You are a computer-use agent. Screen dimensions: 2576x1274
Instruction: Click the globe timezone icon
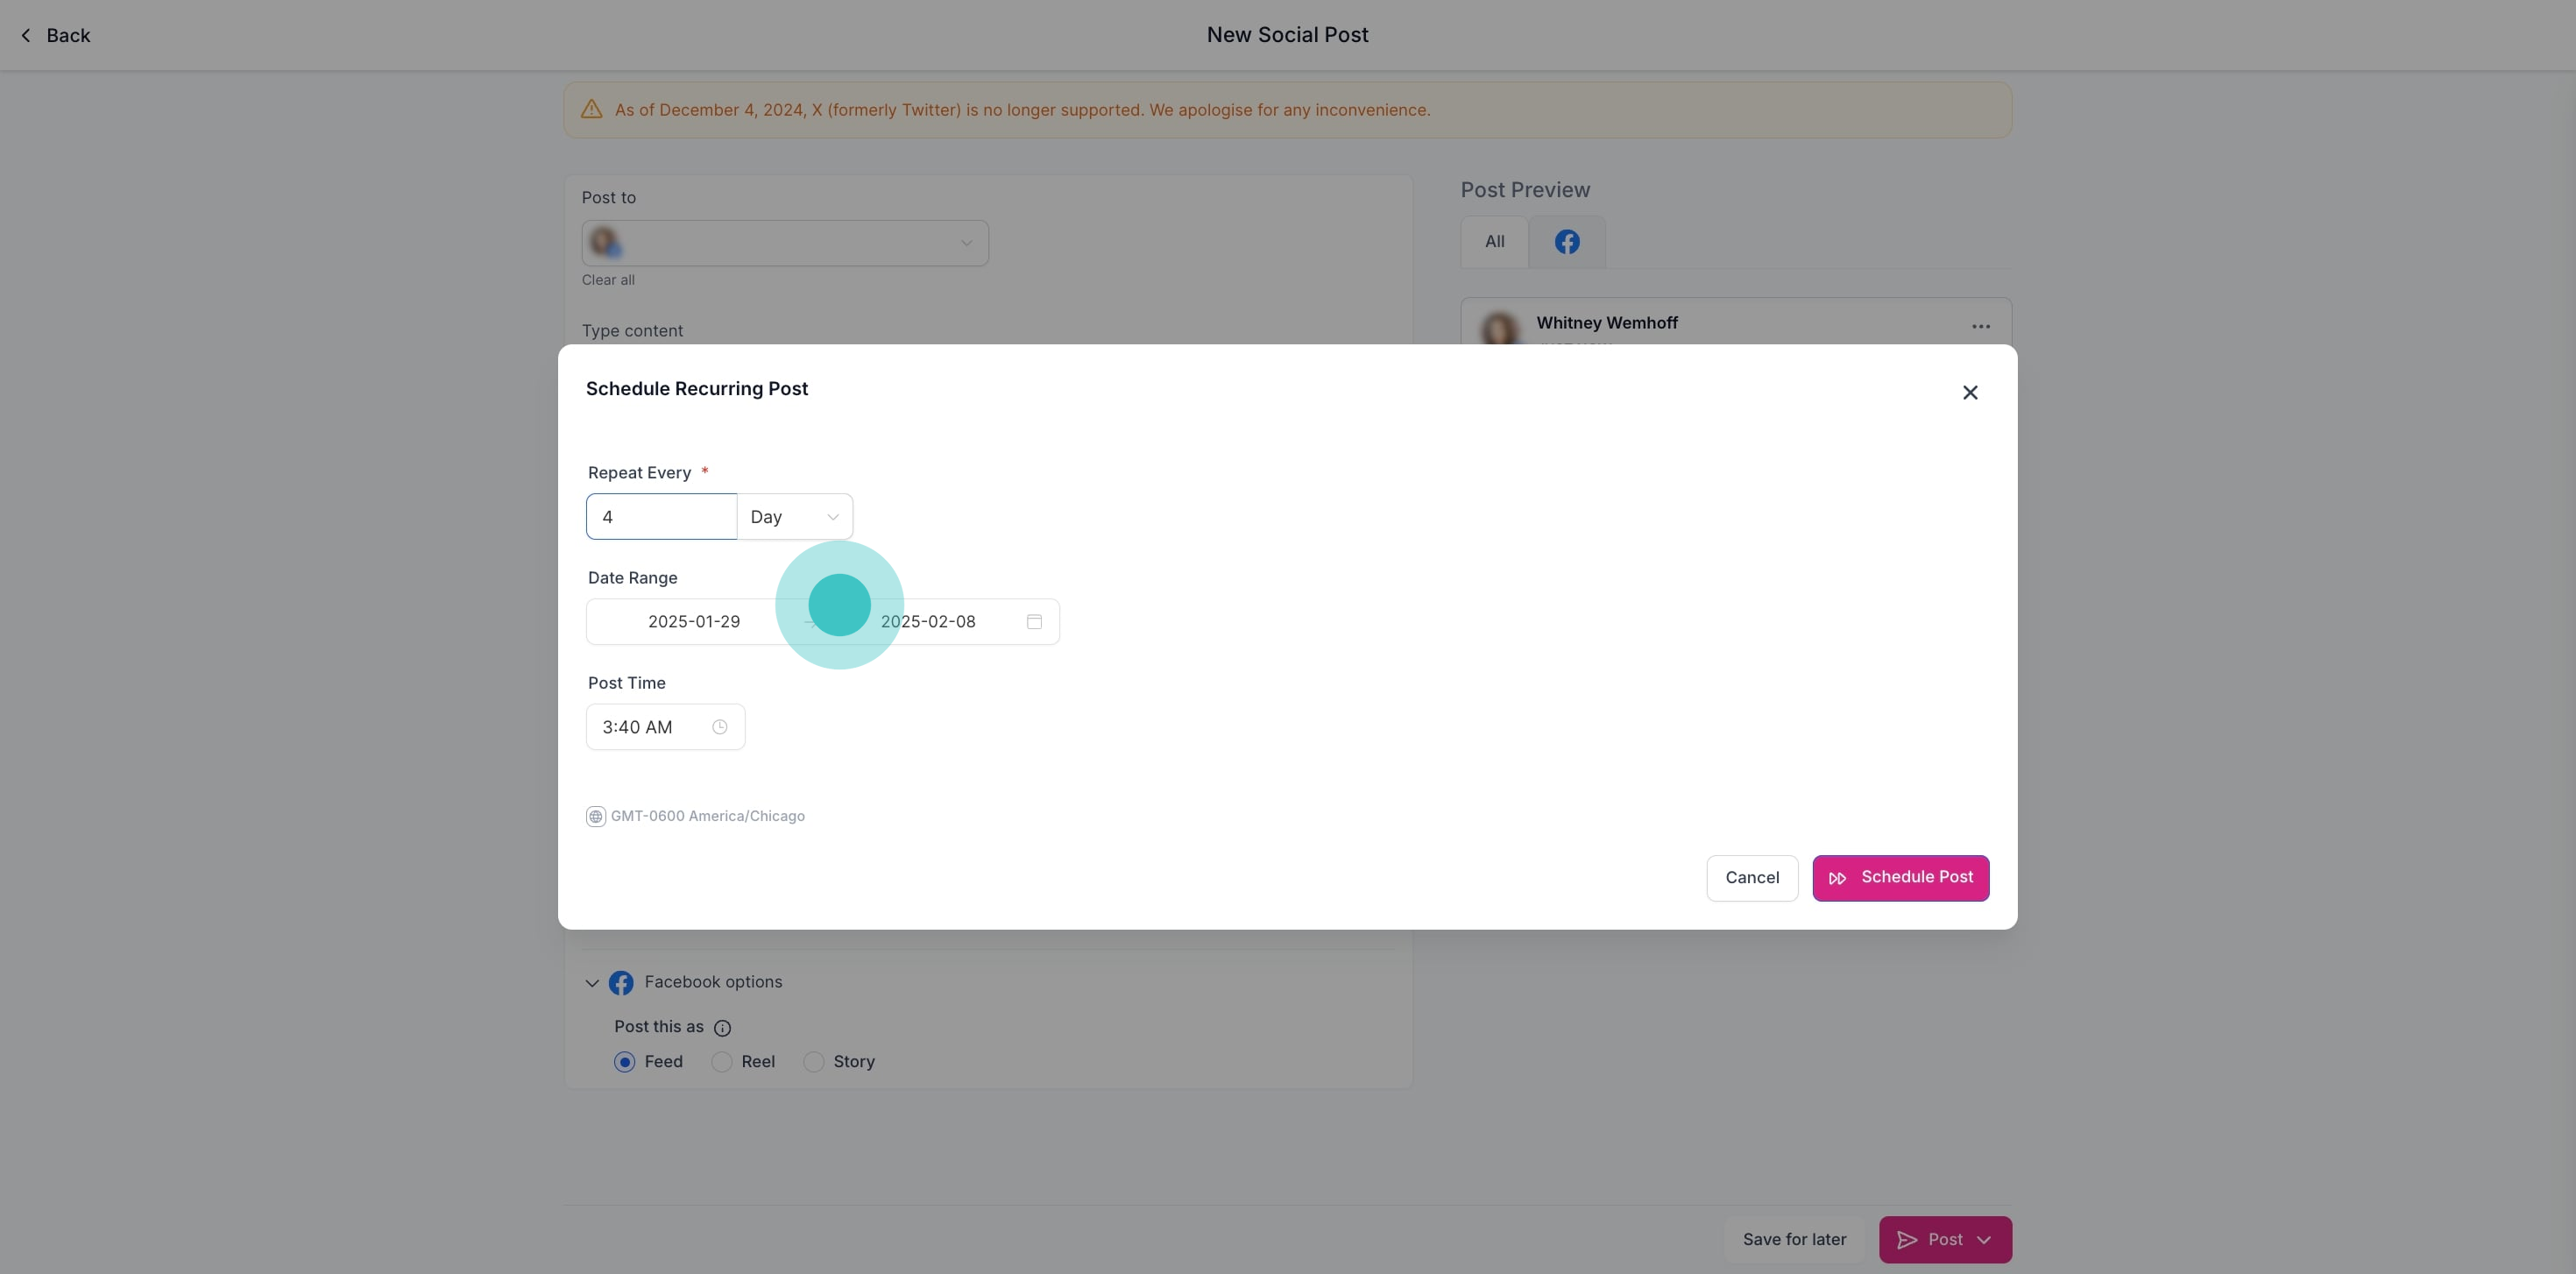[x=595, y=817]
